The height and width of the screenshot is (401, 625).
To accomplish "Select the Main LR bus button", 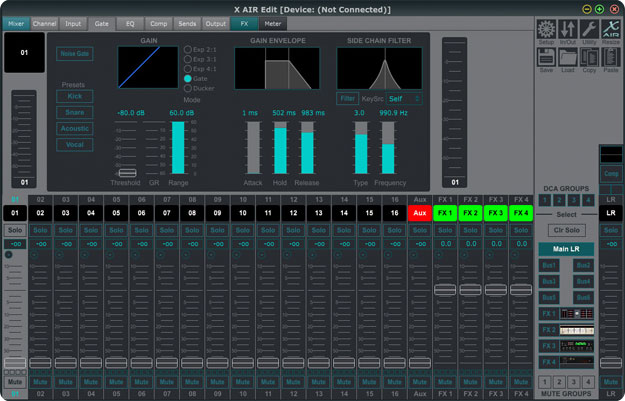I will point(566,249).
